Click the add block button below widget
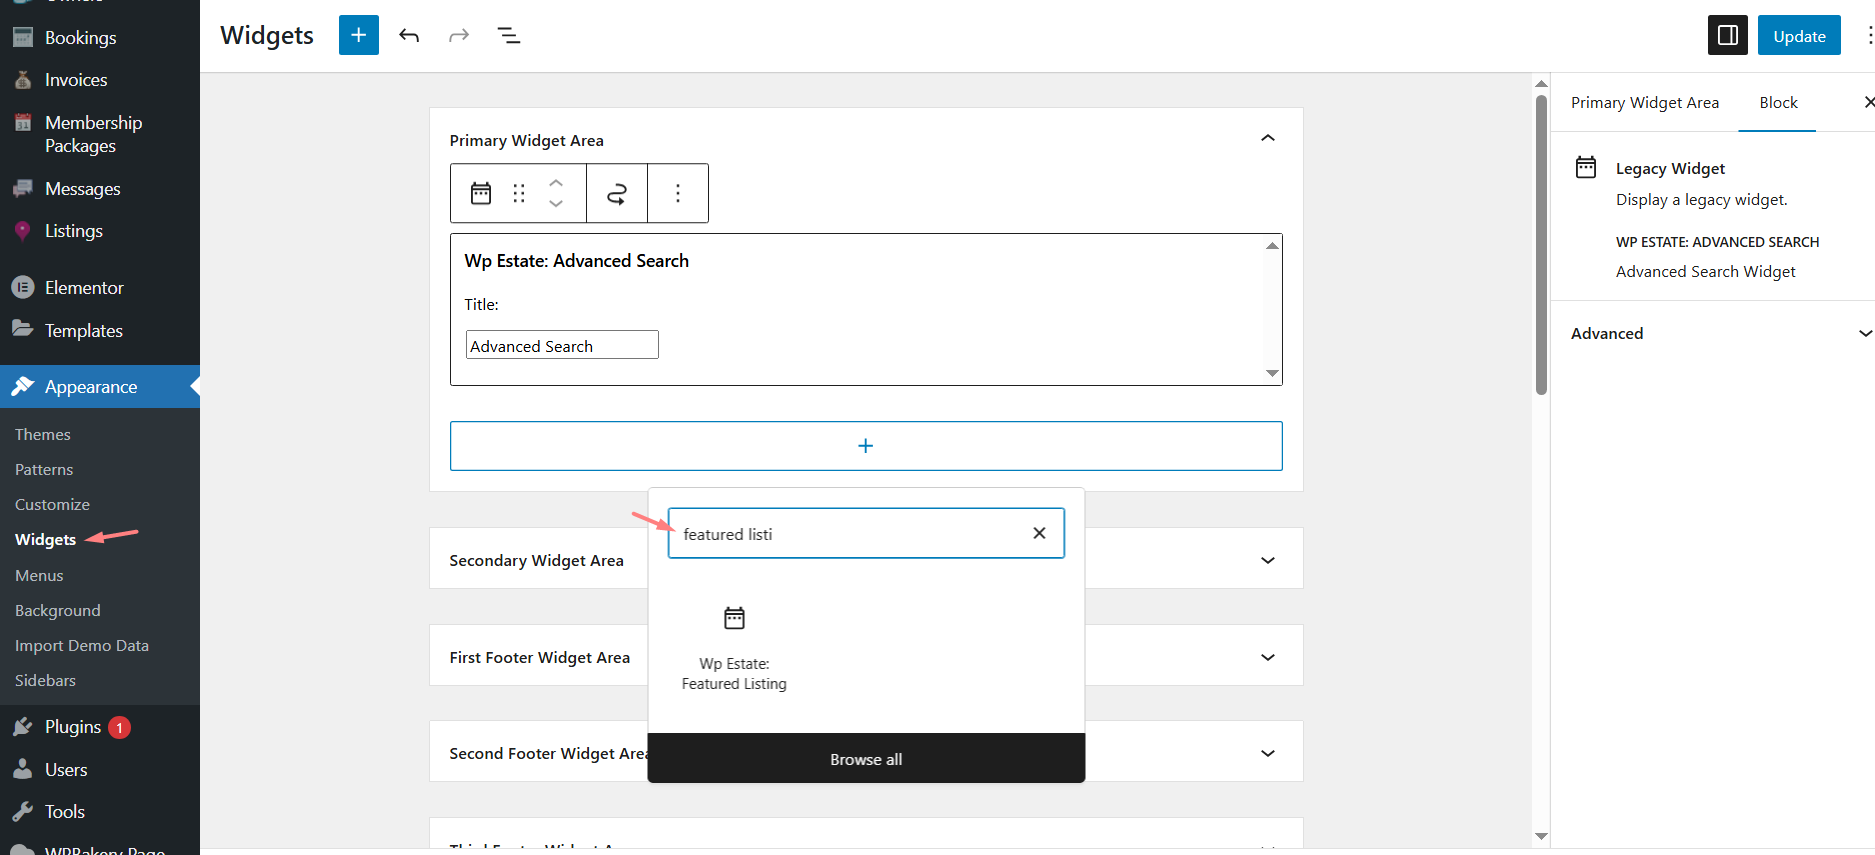 click(866, 446)
